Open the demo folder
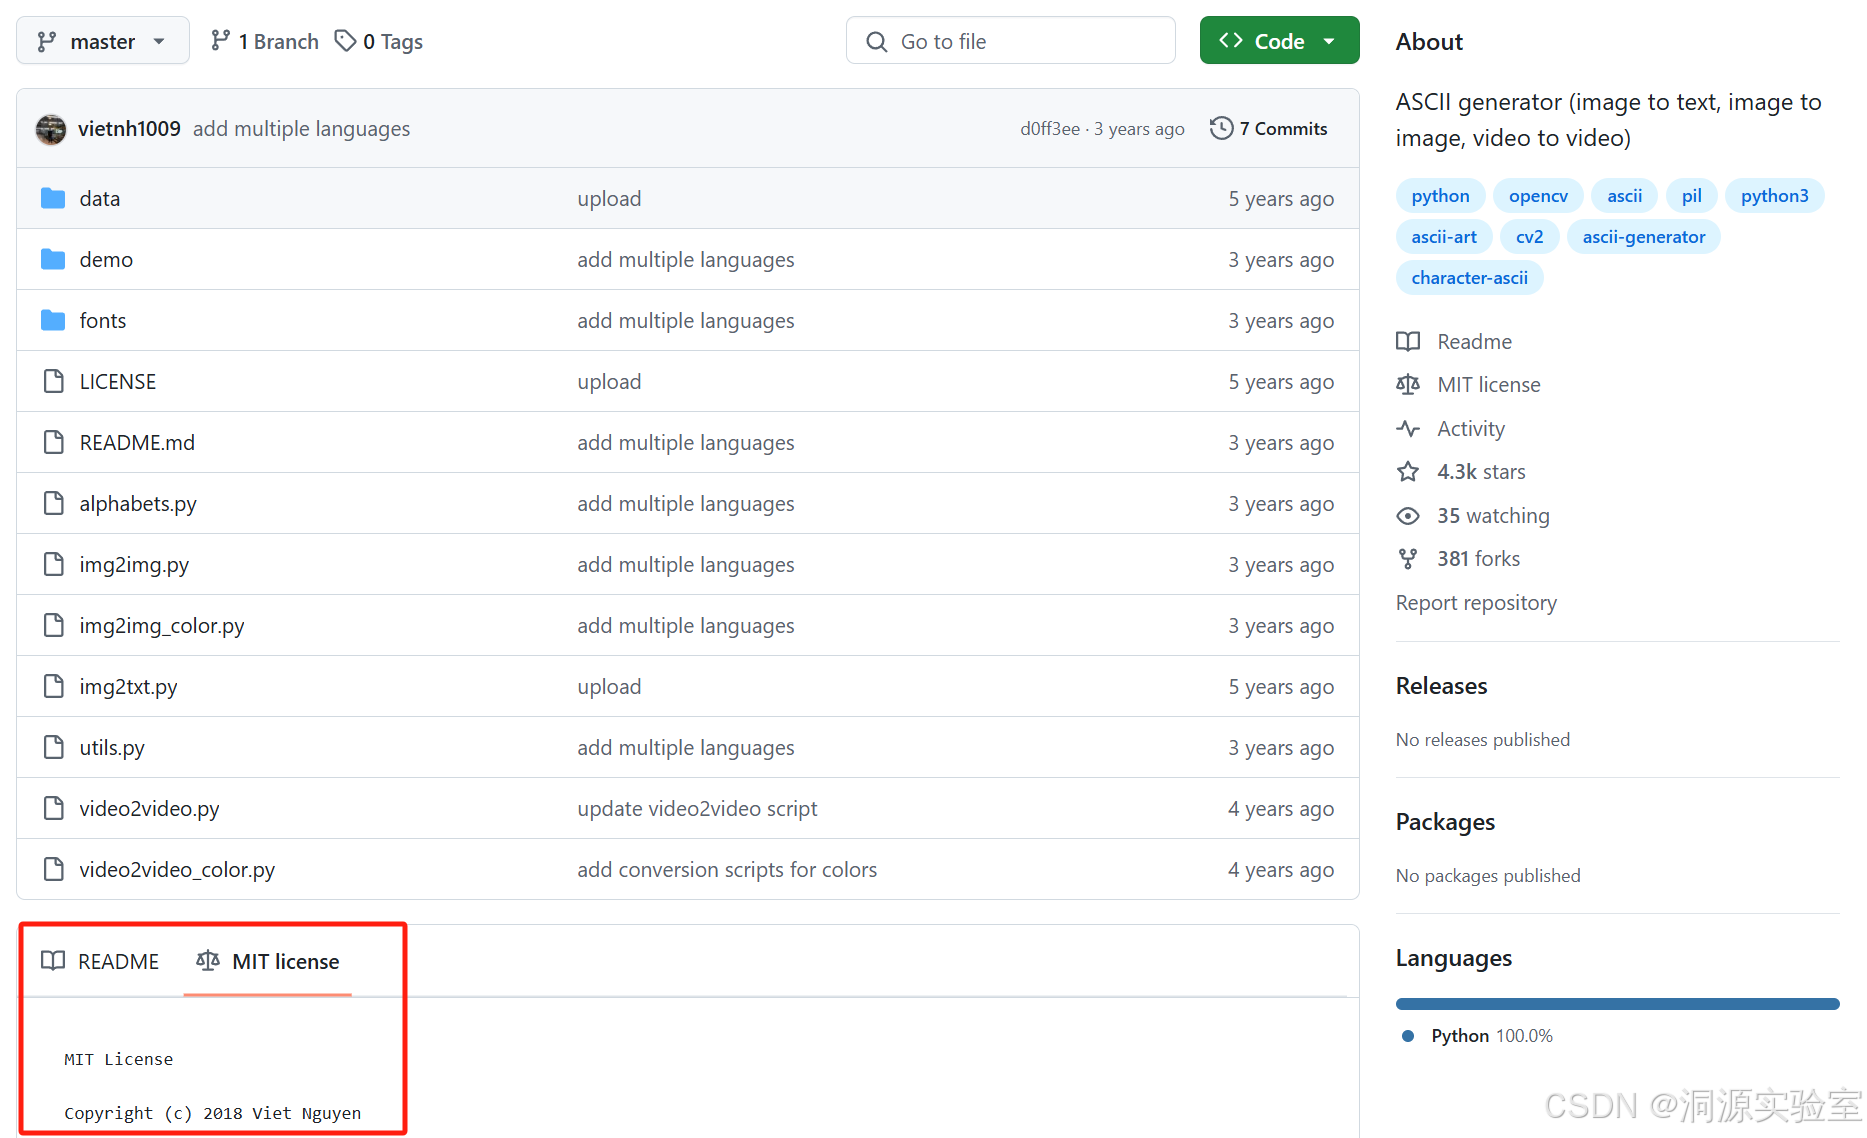This screenshot has height=1138, width=1867. (x=106, y=260)
